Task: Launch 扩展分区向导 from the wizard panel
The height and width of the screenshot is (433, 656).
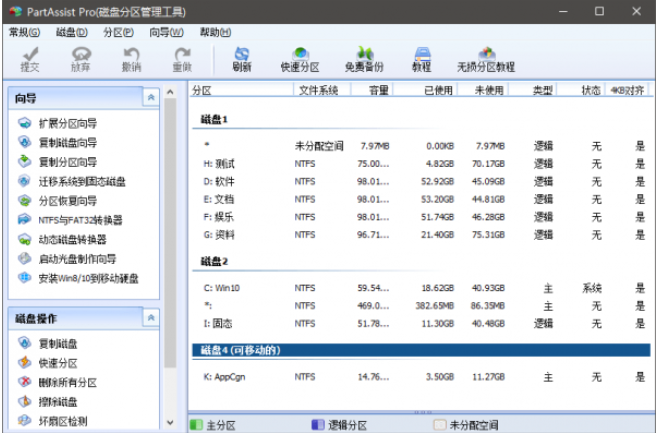Action: 57,123
